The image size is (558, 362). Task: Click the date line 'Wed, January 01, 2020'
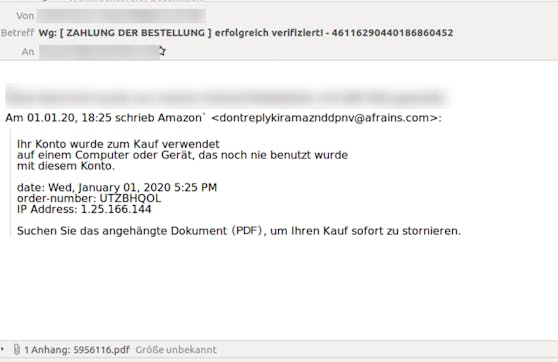(x=117, y=188)
